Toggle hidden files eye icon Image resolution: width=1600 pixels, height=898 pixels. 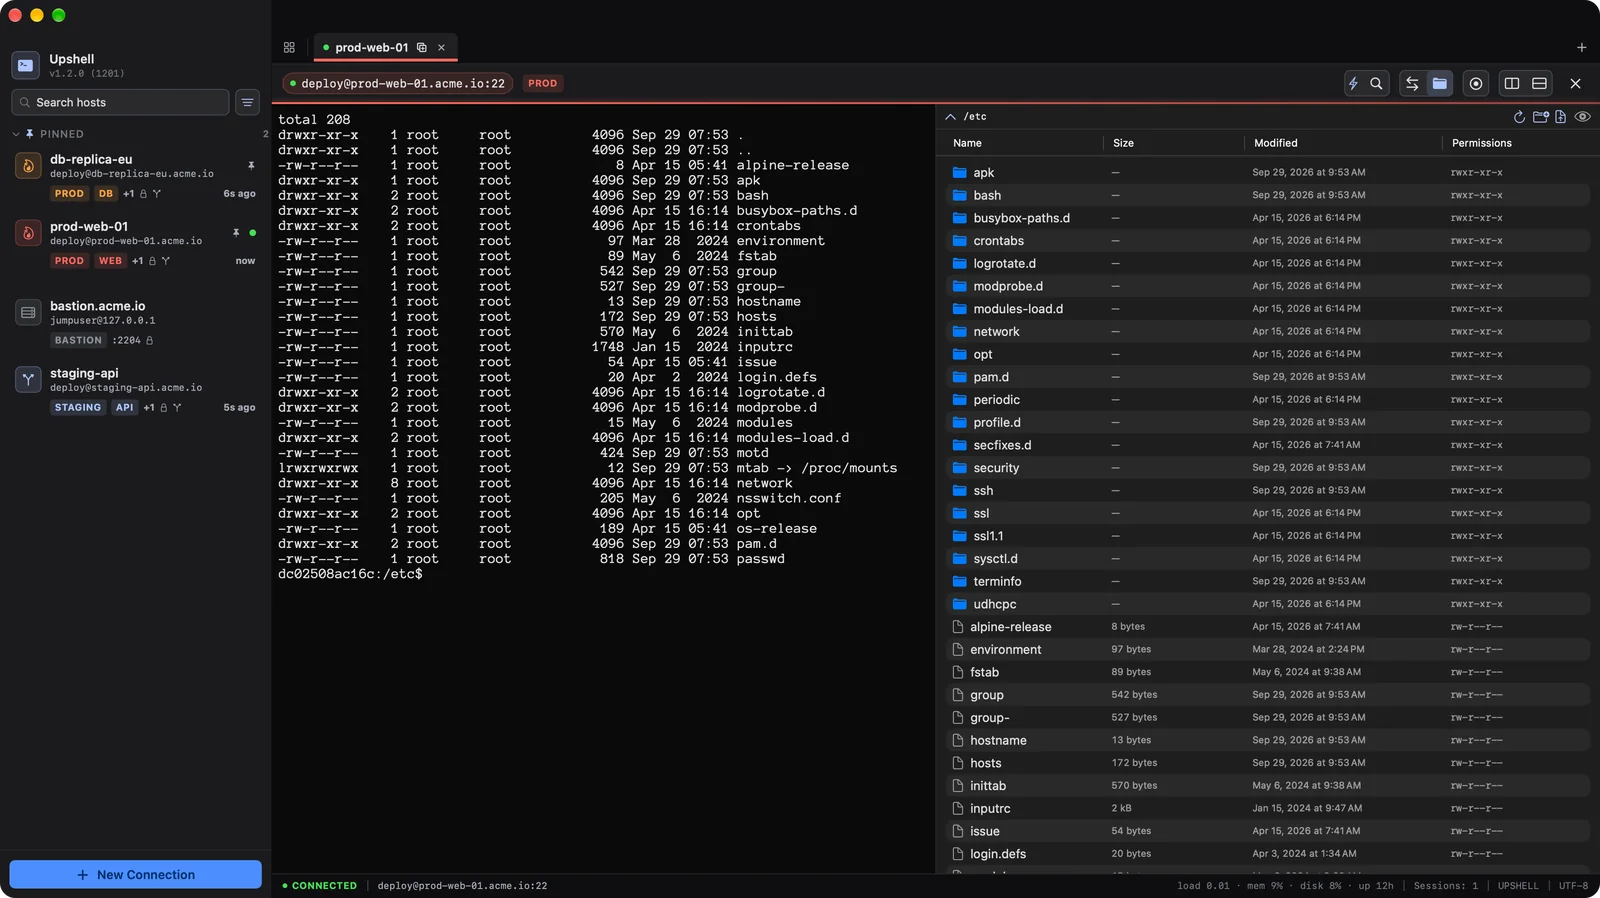1582,117
